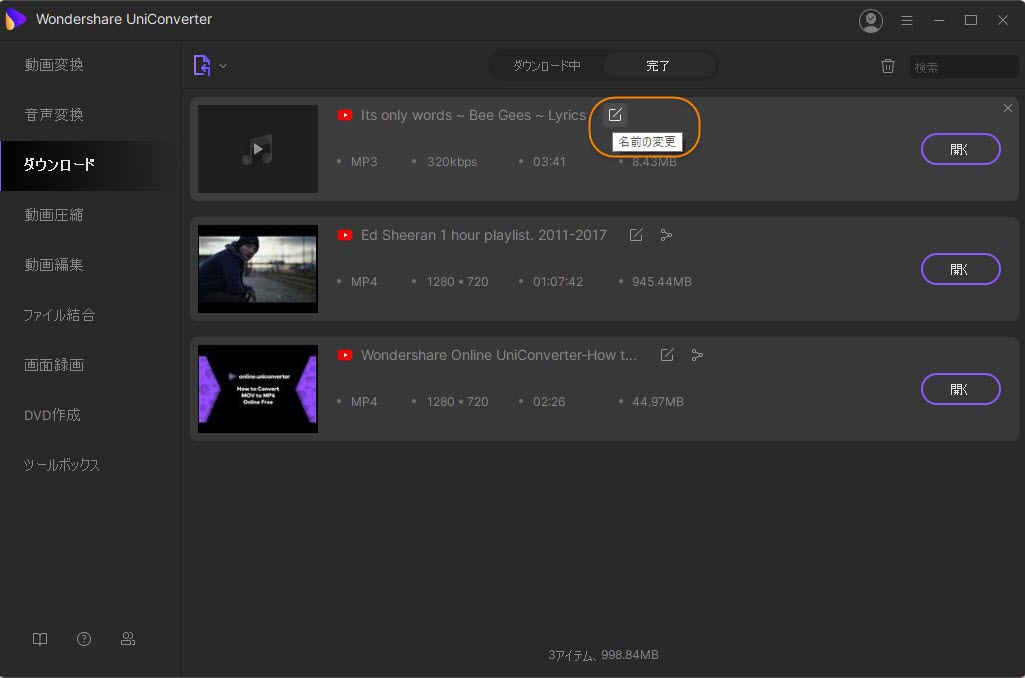Click rename icon for Bee Gees track

[614, 115]
